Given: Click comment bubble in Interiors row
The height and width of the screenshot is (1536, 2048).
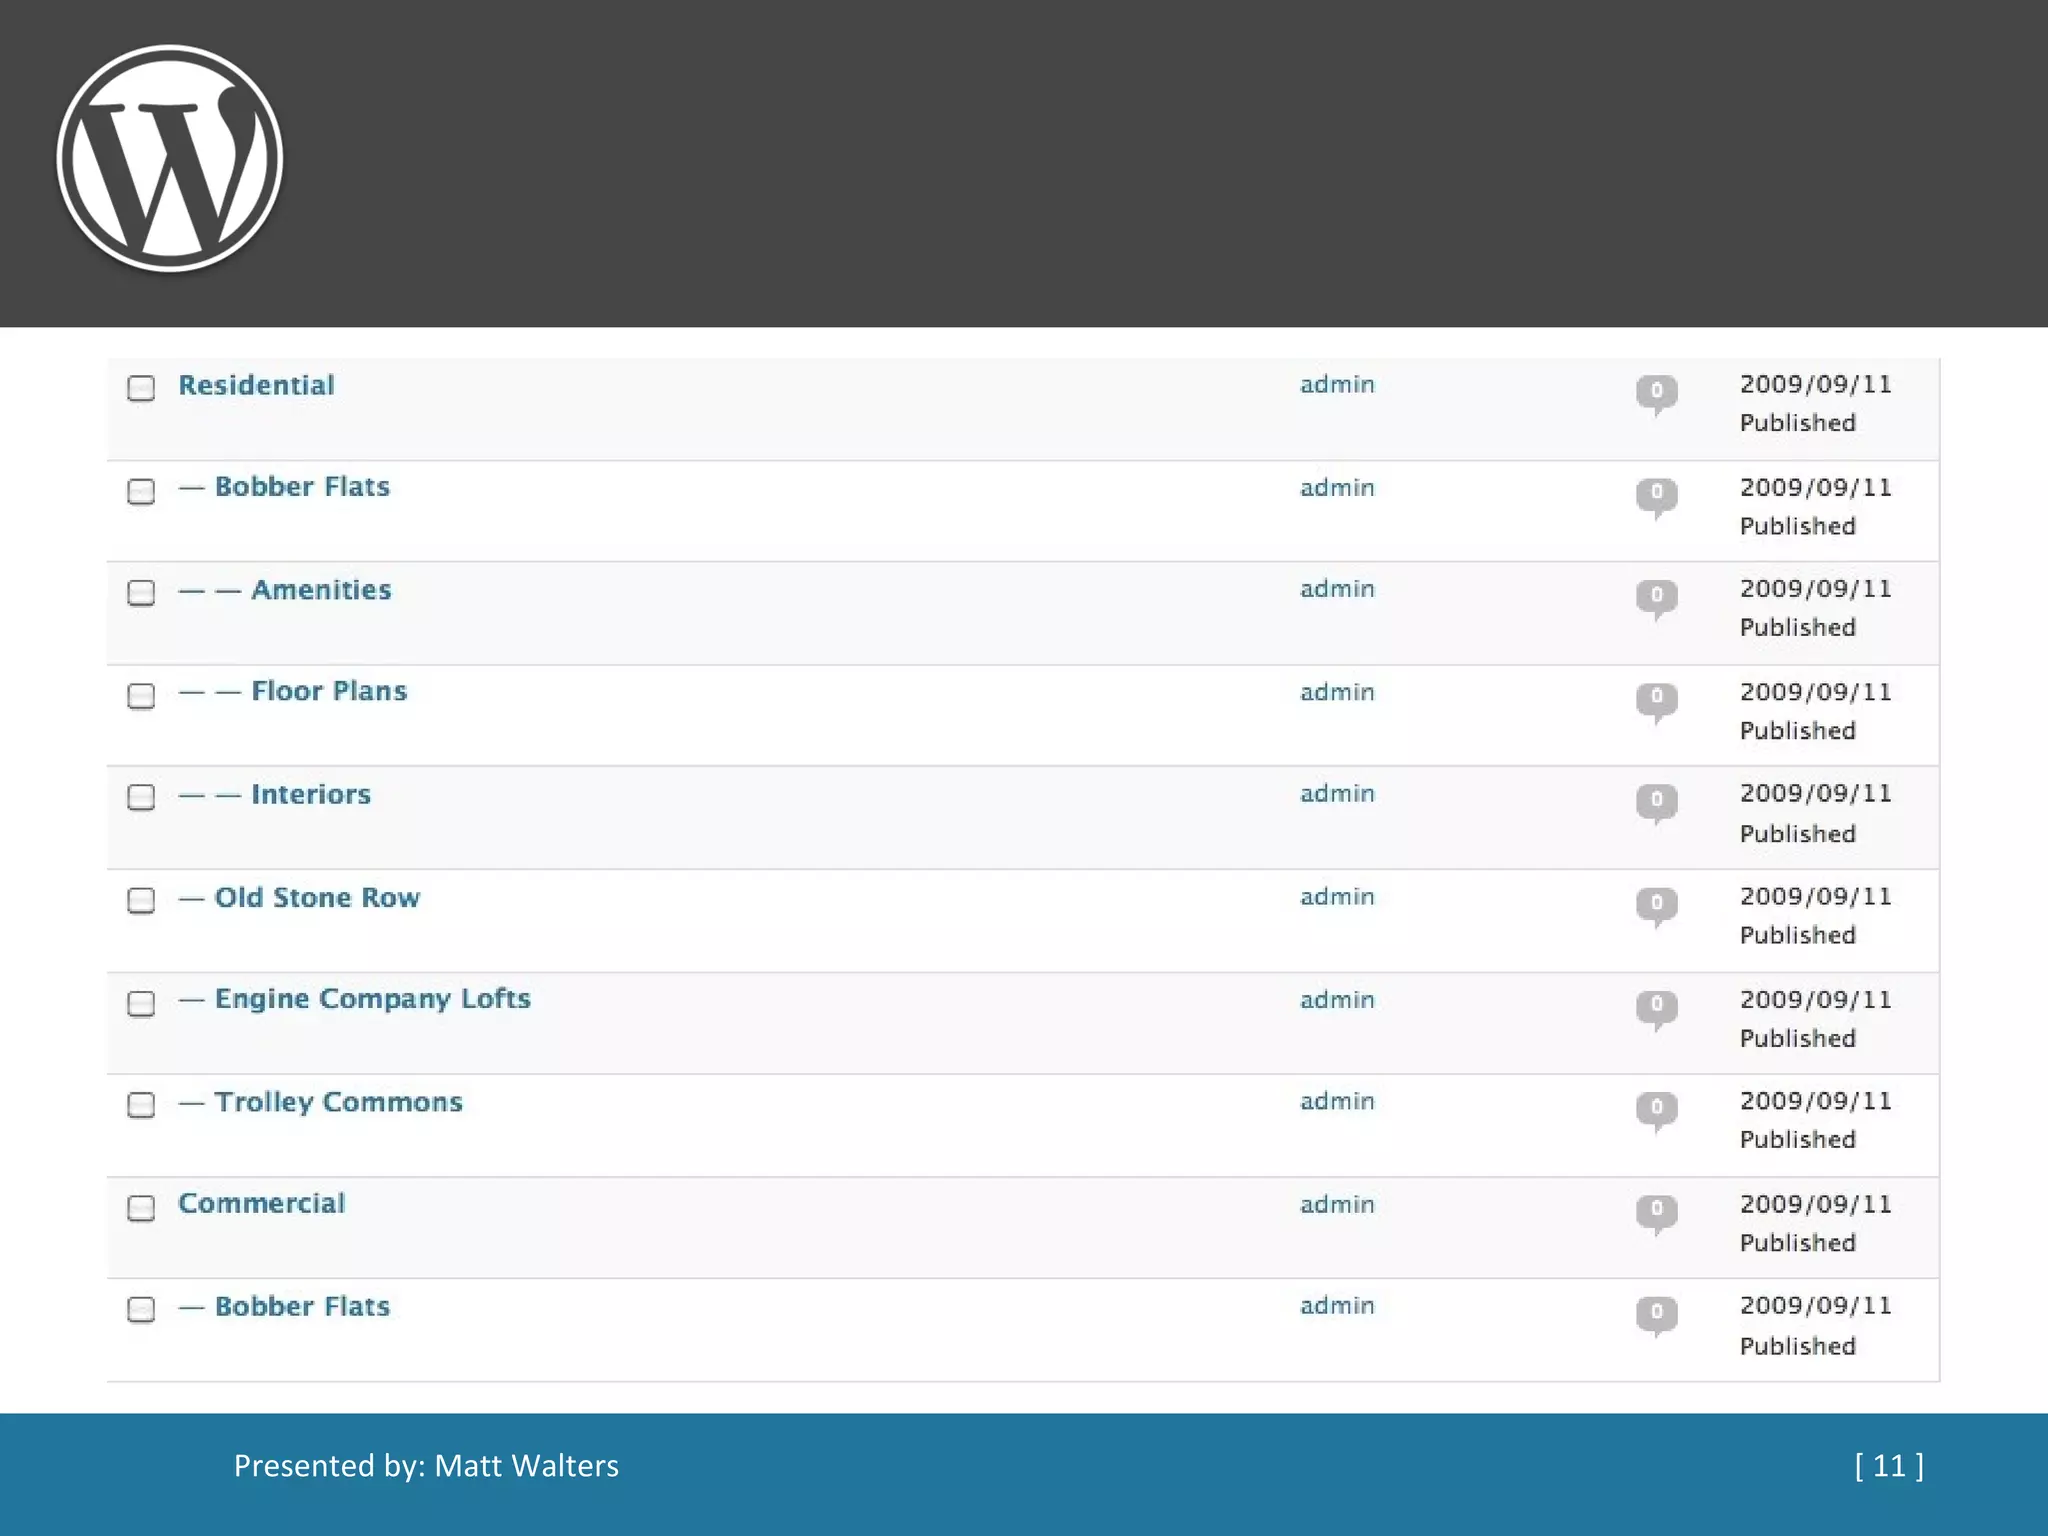Looking at the screenshot, I should click(x=1656, y=802).
